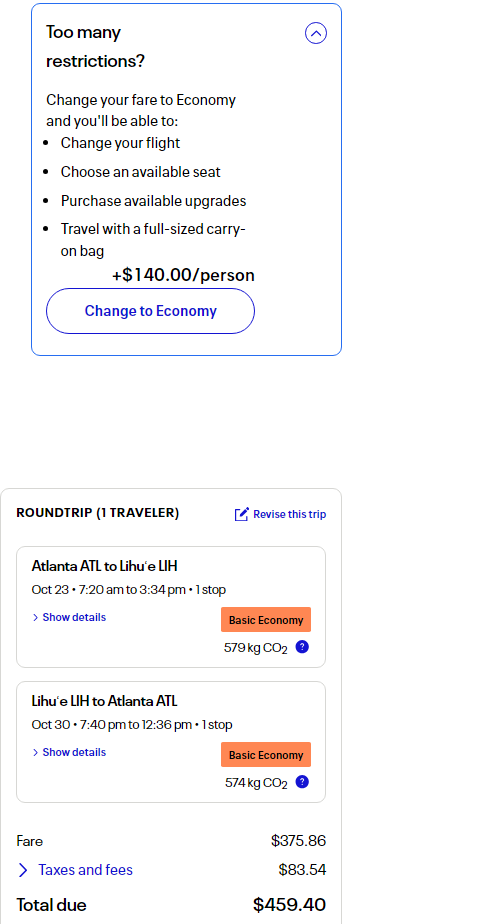Expand Show details for Lihu'e to Atlanta flight
This screenshot has height=924, width=500.
(69, 753)
